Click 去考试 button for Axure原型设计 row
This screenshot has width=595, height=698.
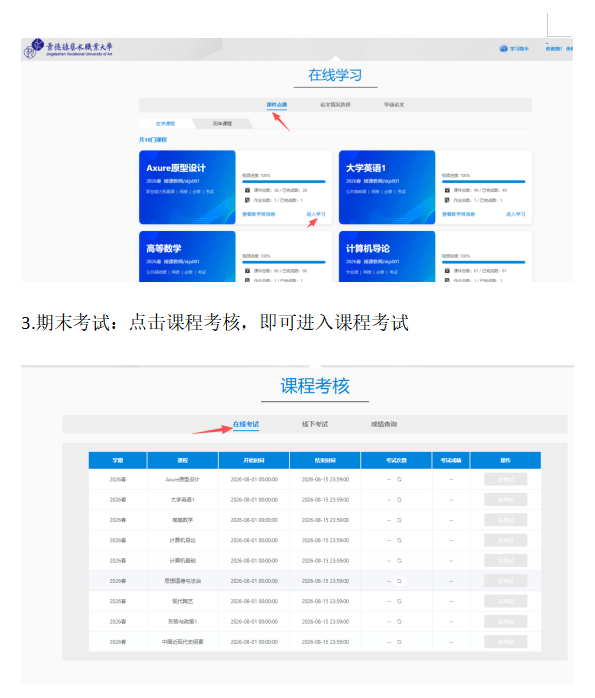pyautogui.click(x=506, y=479)
